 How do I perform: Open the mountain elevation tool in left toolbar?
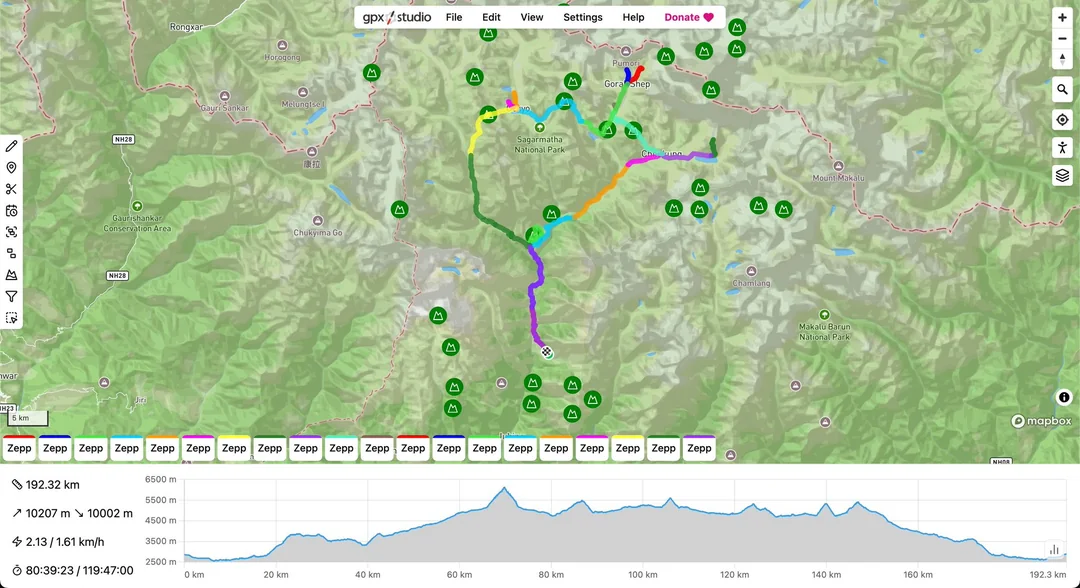tap(11, 275)
